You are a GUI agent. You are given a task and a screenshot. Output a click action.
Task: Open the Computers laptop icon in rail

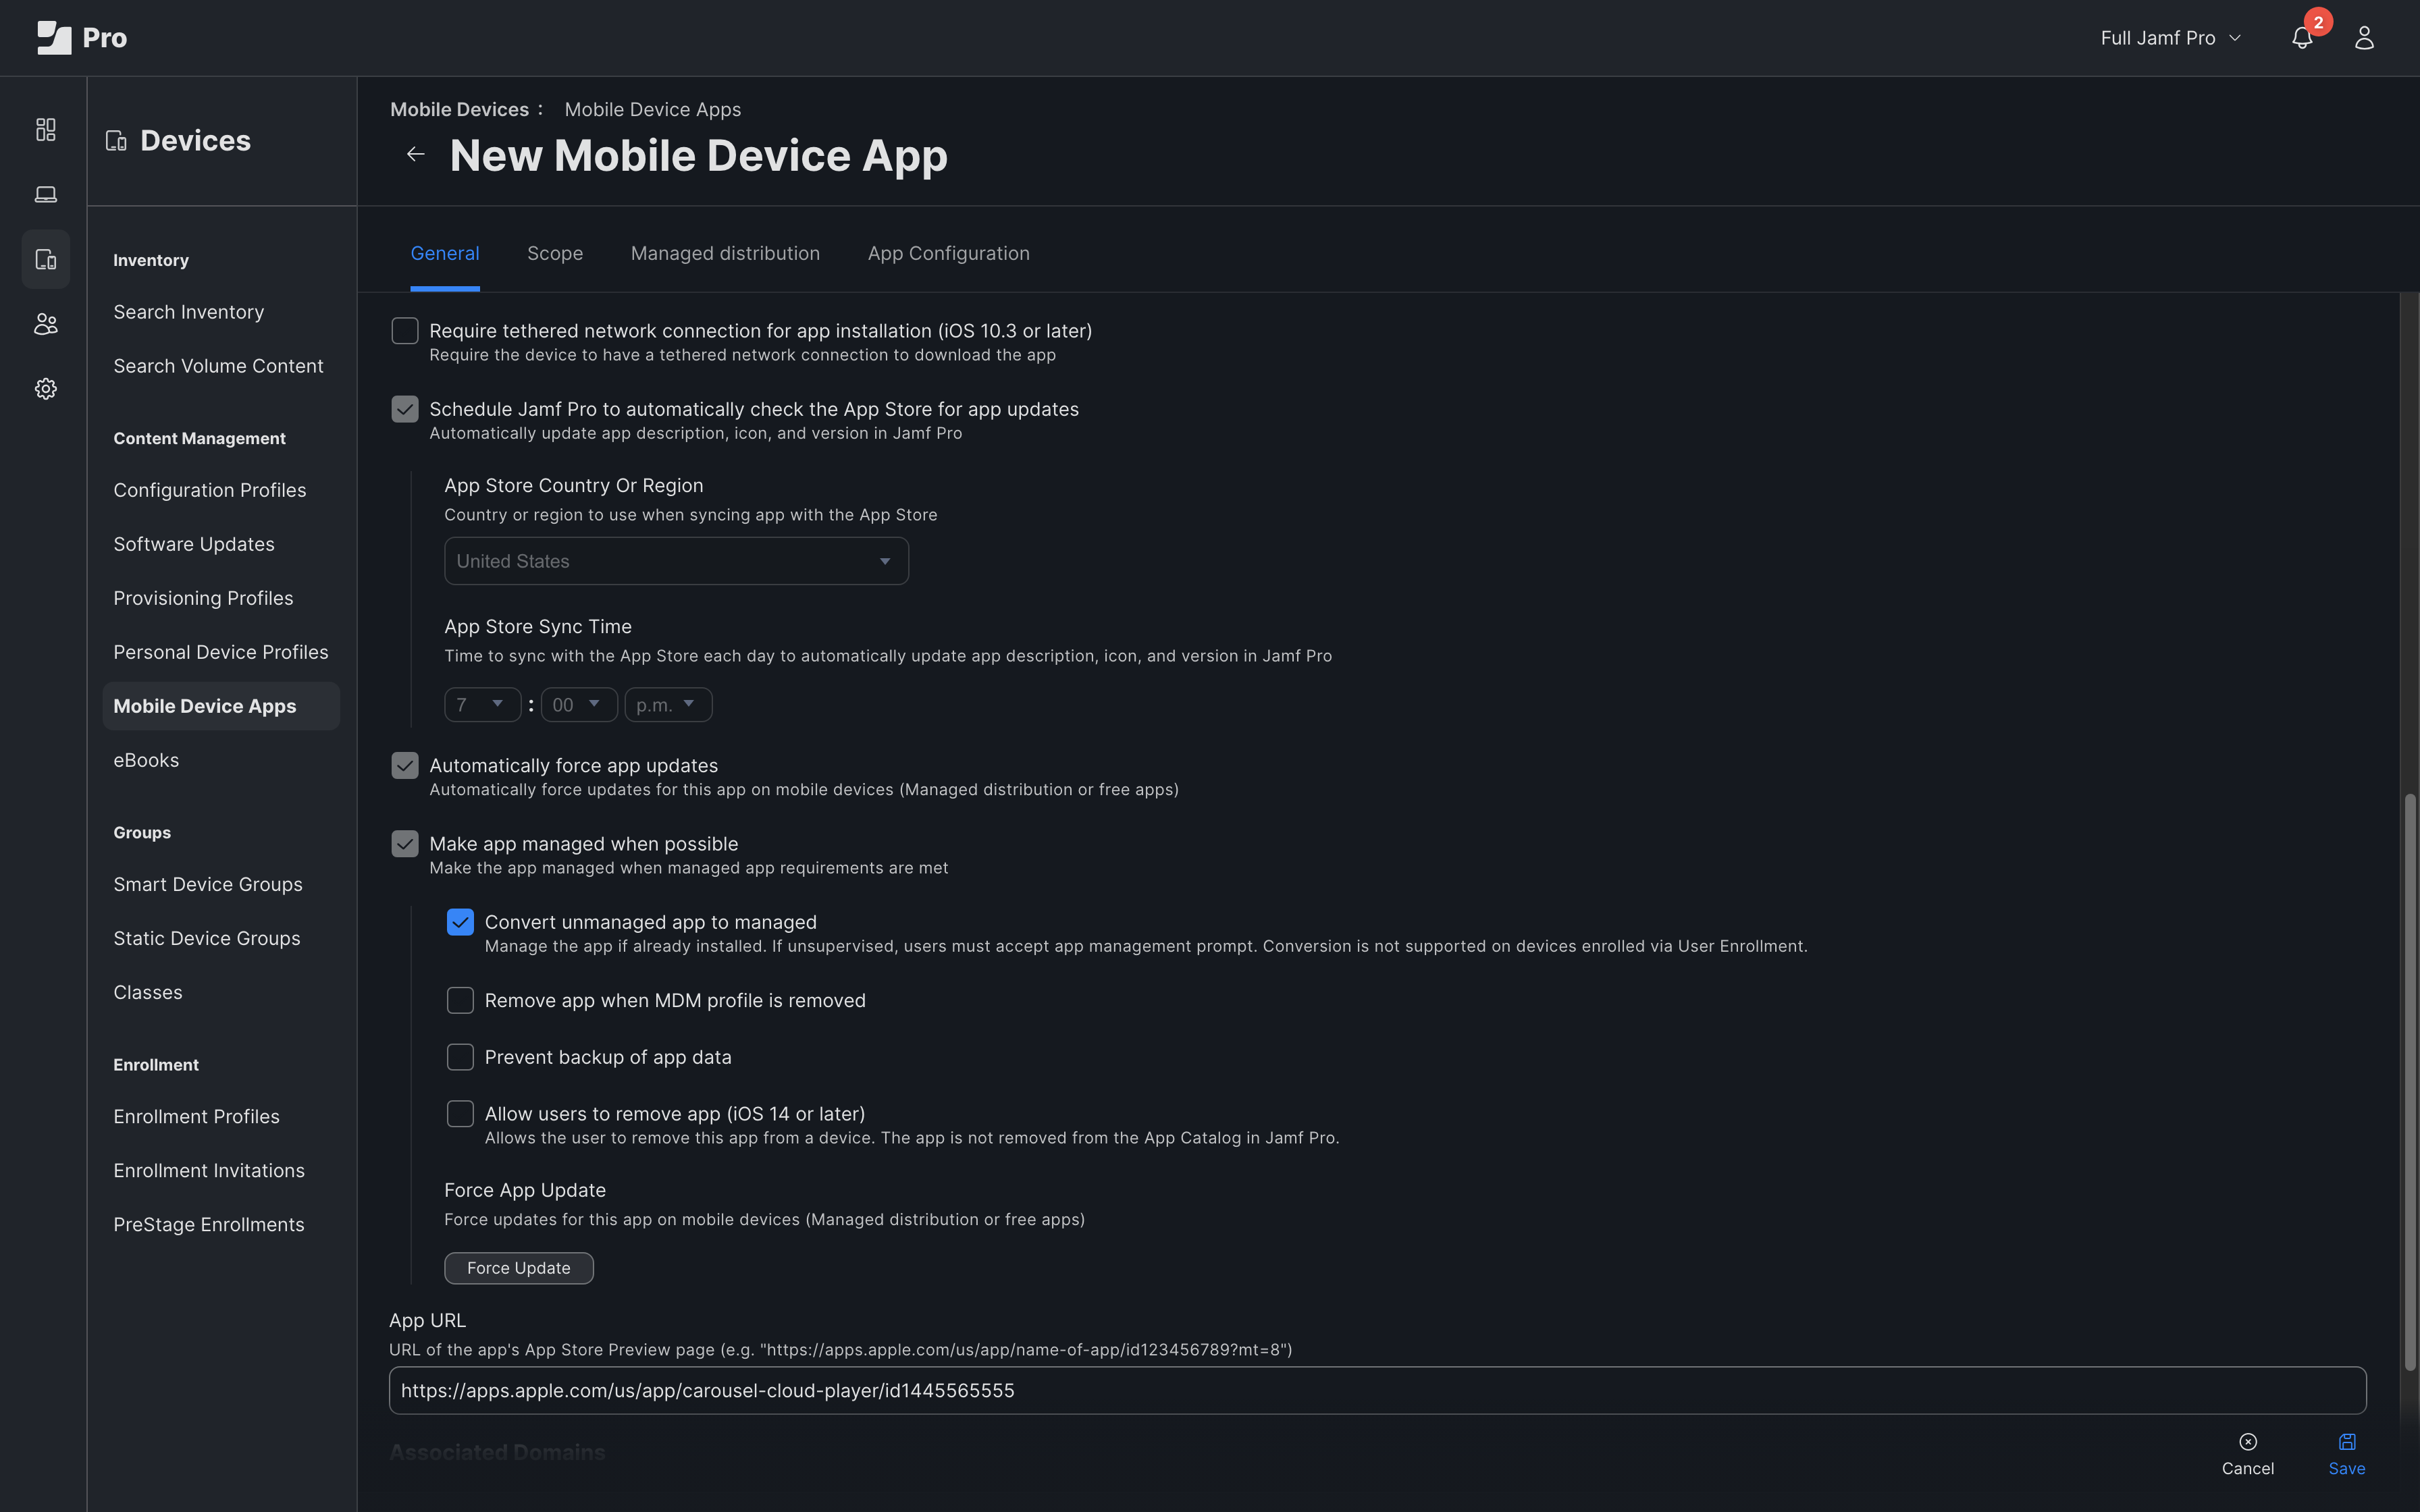pos(46,194)
